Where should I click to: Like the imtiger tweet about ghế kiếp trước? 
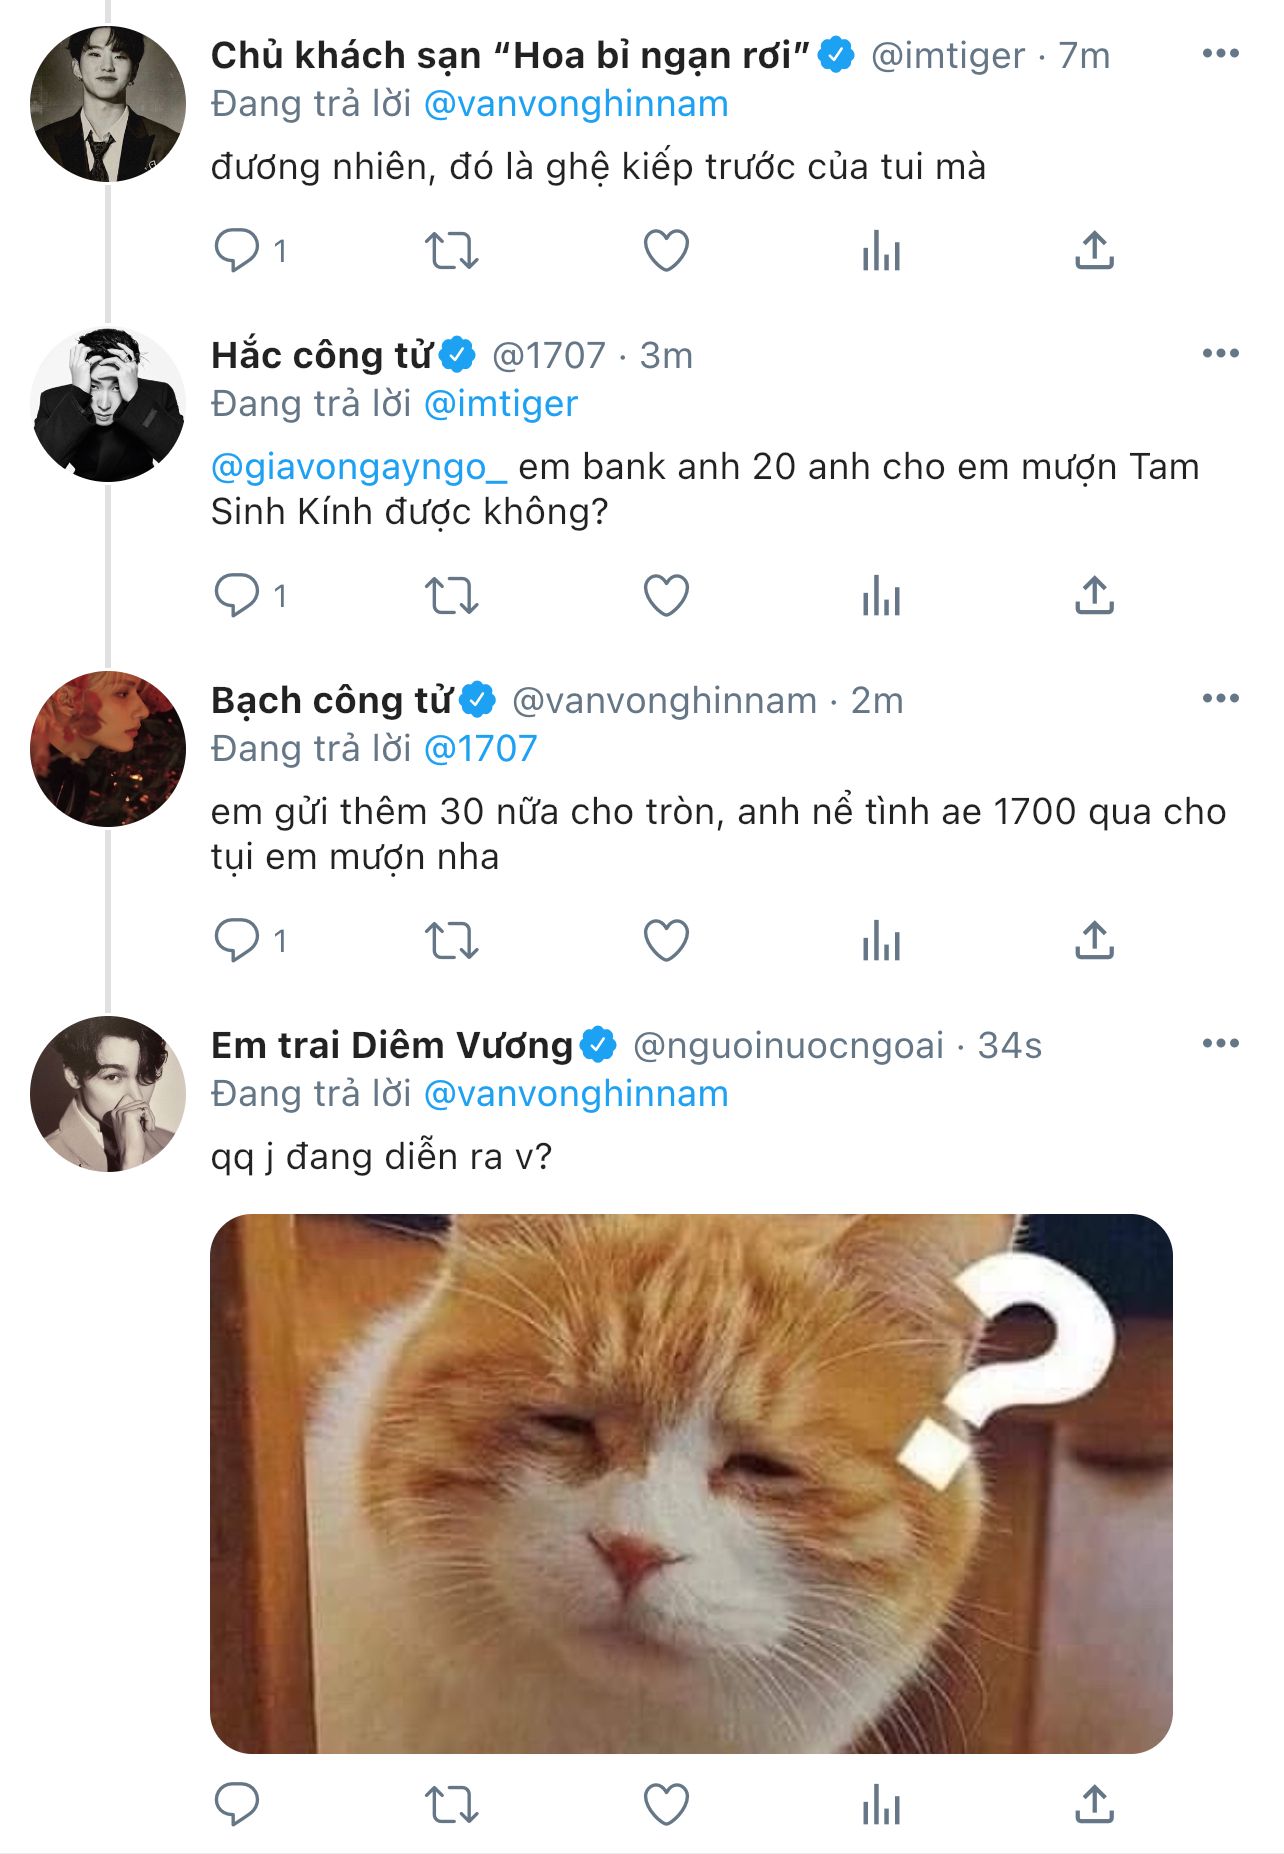[x=666, y=250]
